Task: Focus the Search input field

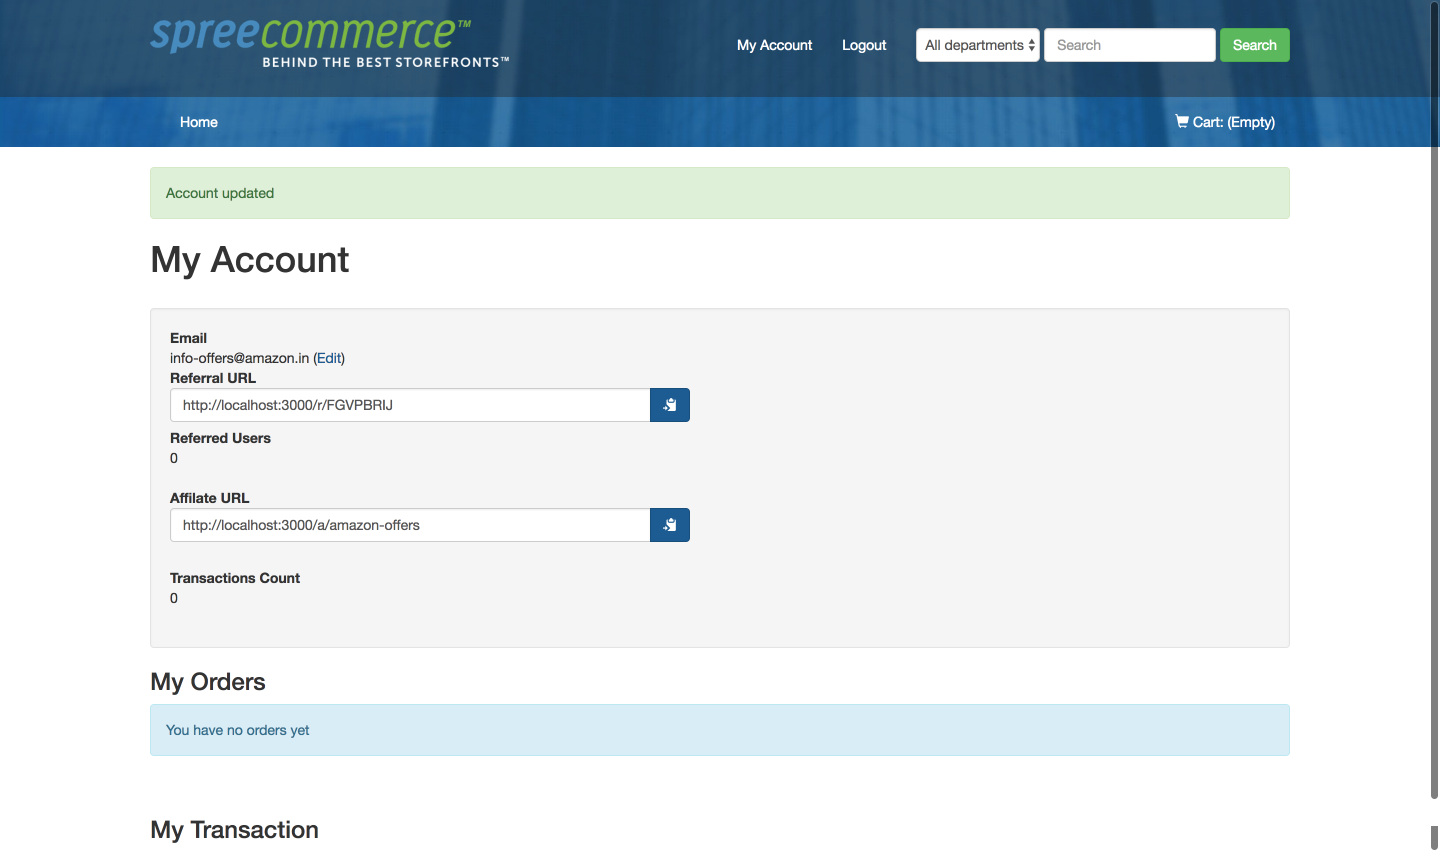Action: [1130, 45]
